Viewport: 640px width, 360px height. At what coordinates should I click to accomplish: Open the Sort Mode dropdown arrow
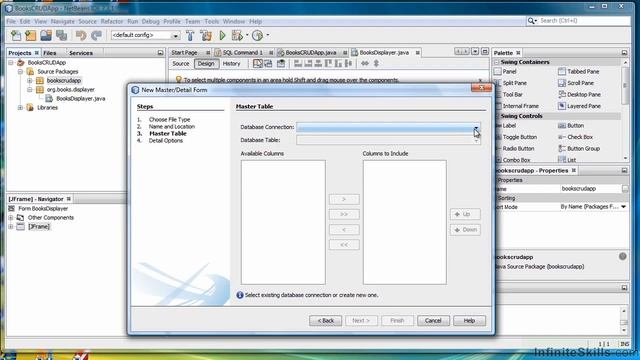tap(623, 207)
